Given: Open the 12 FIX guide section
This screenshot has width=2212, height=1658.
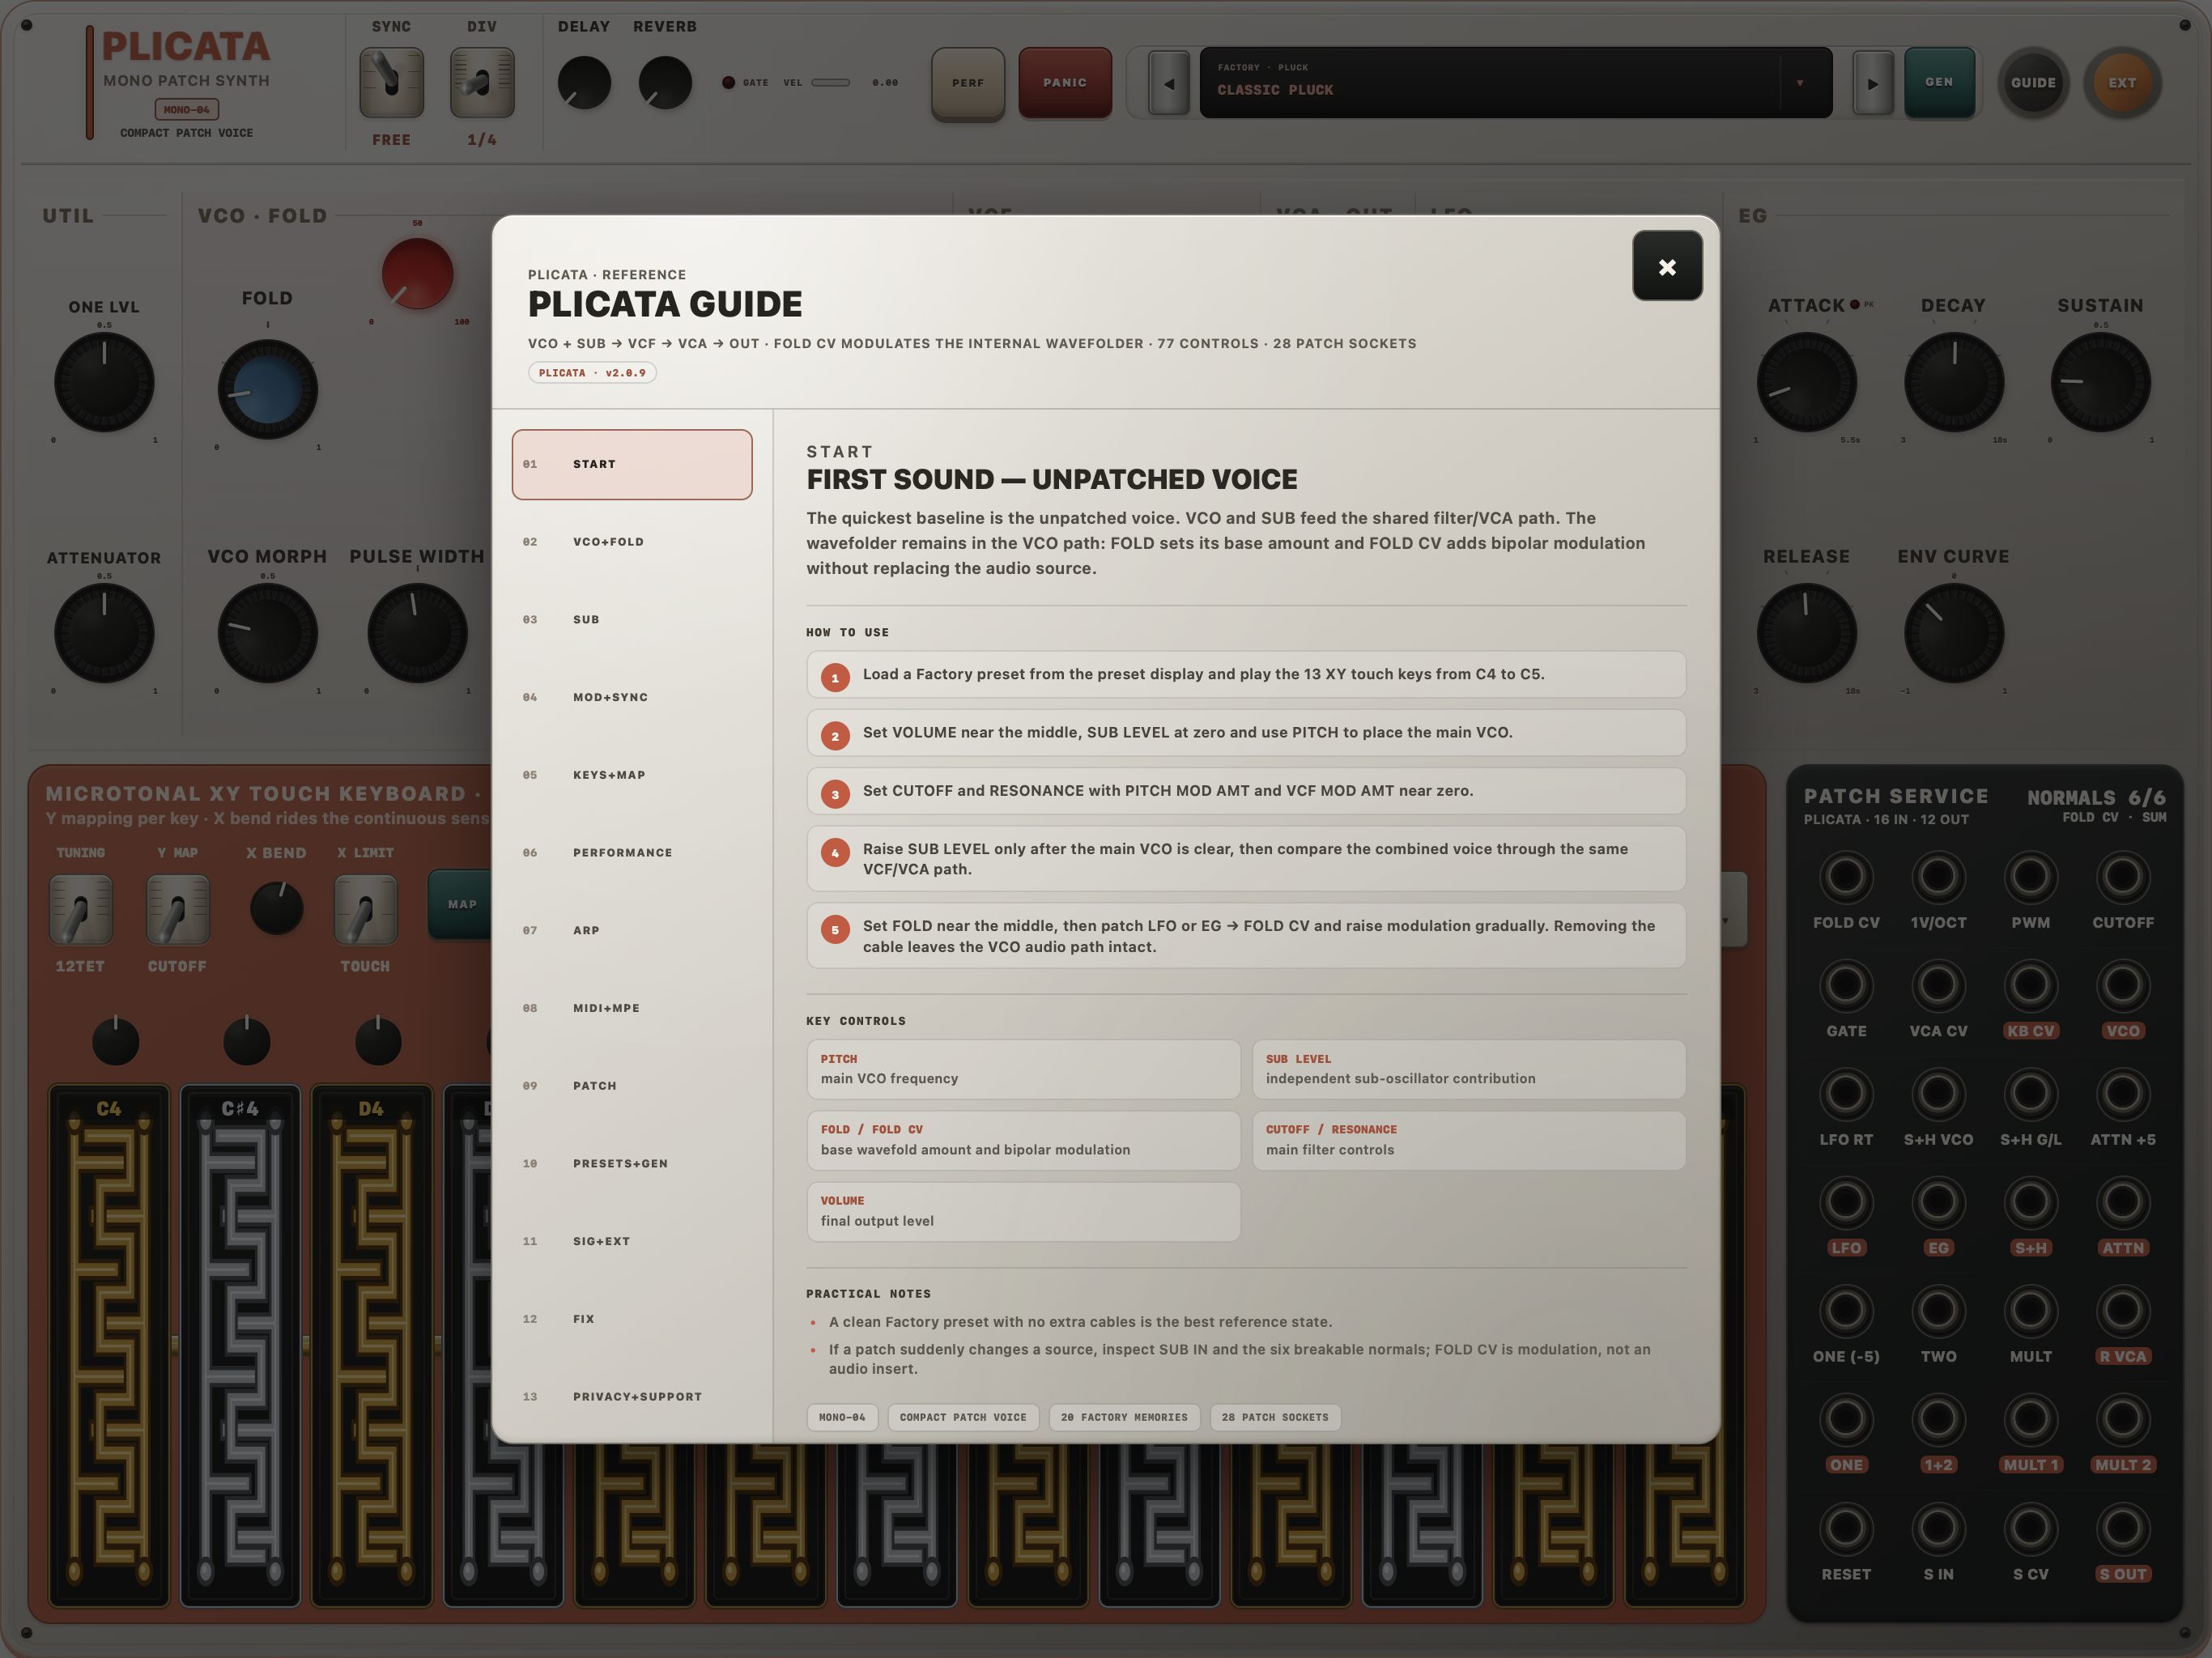Looking at the screenshot, I should point(632,1319).
